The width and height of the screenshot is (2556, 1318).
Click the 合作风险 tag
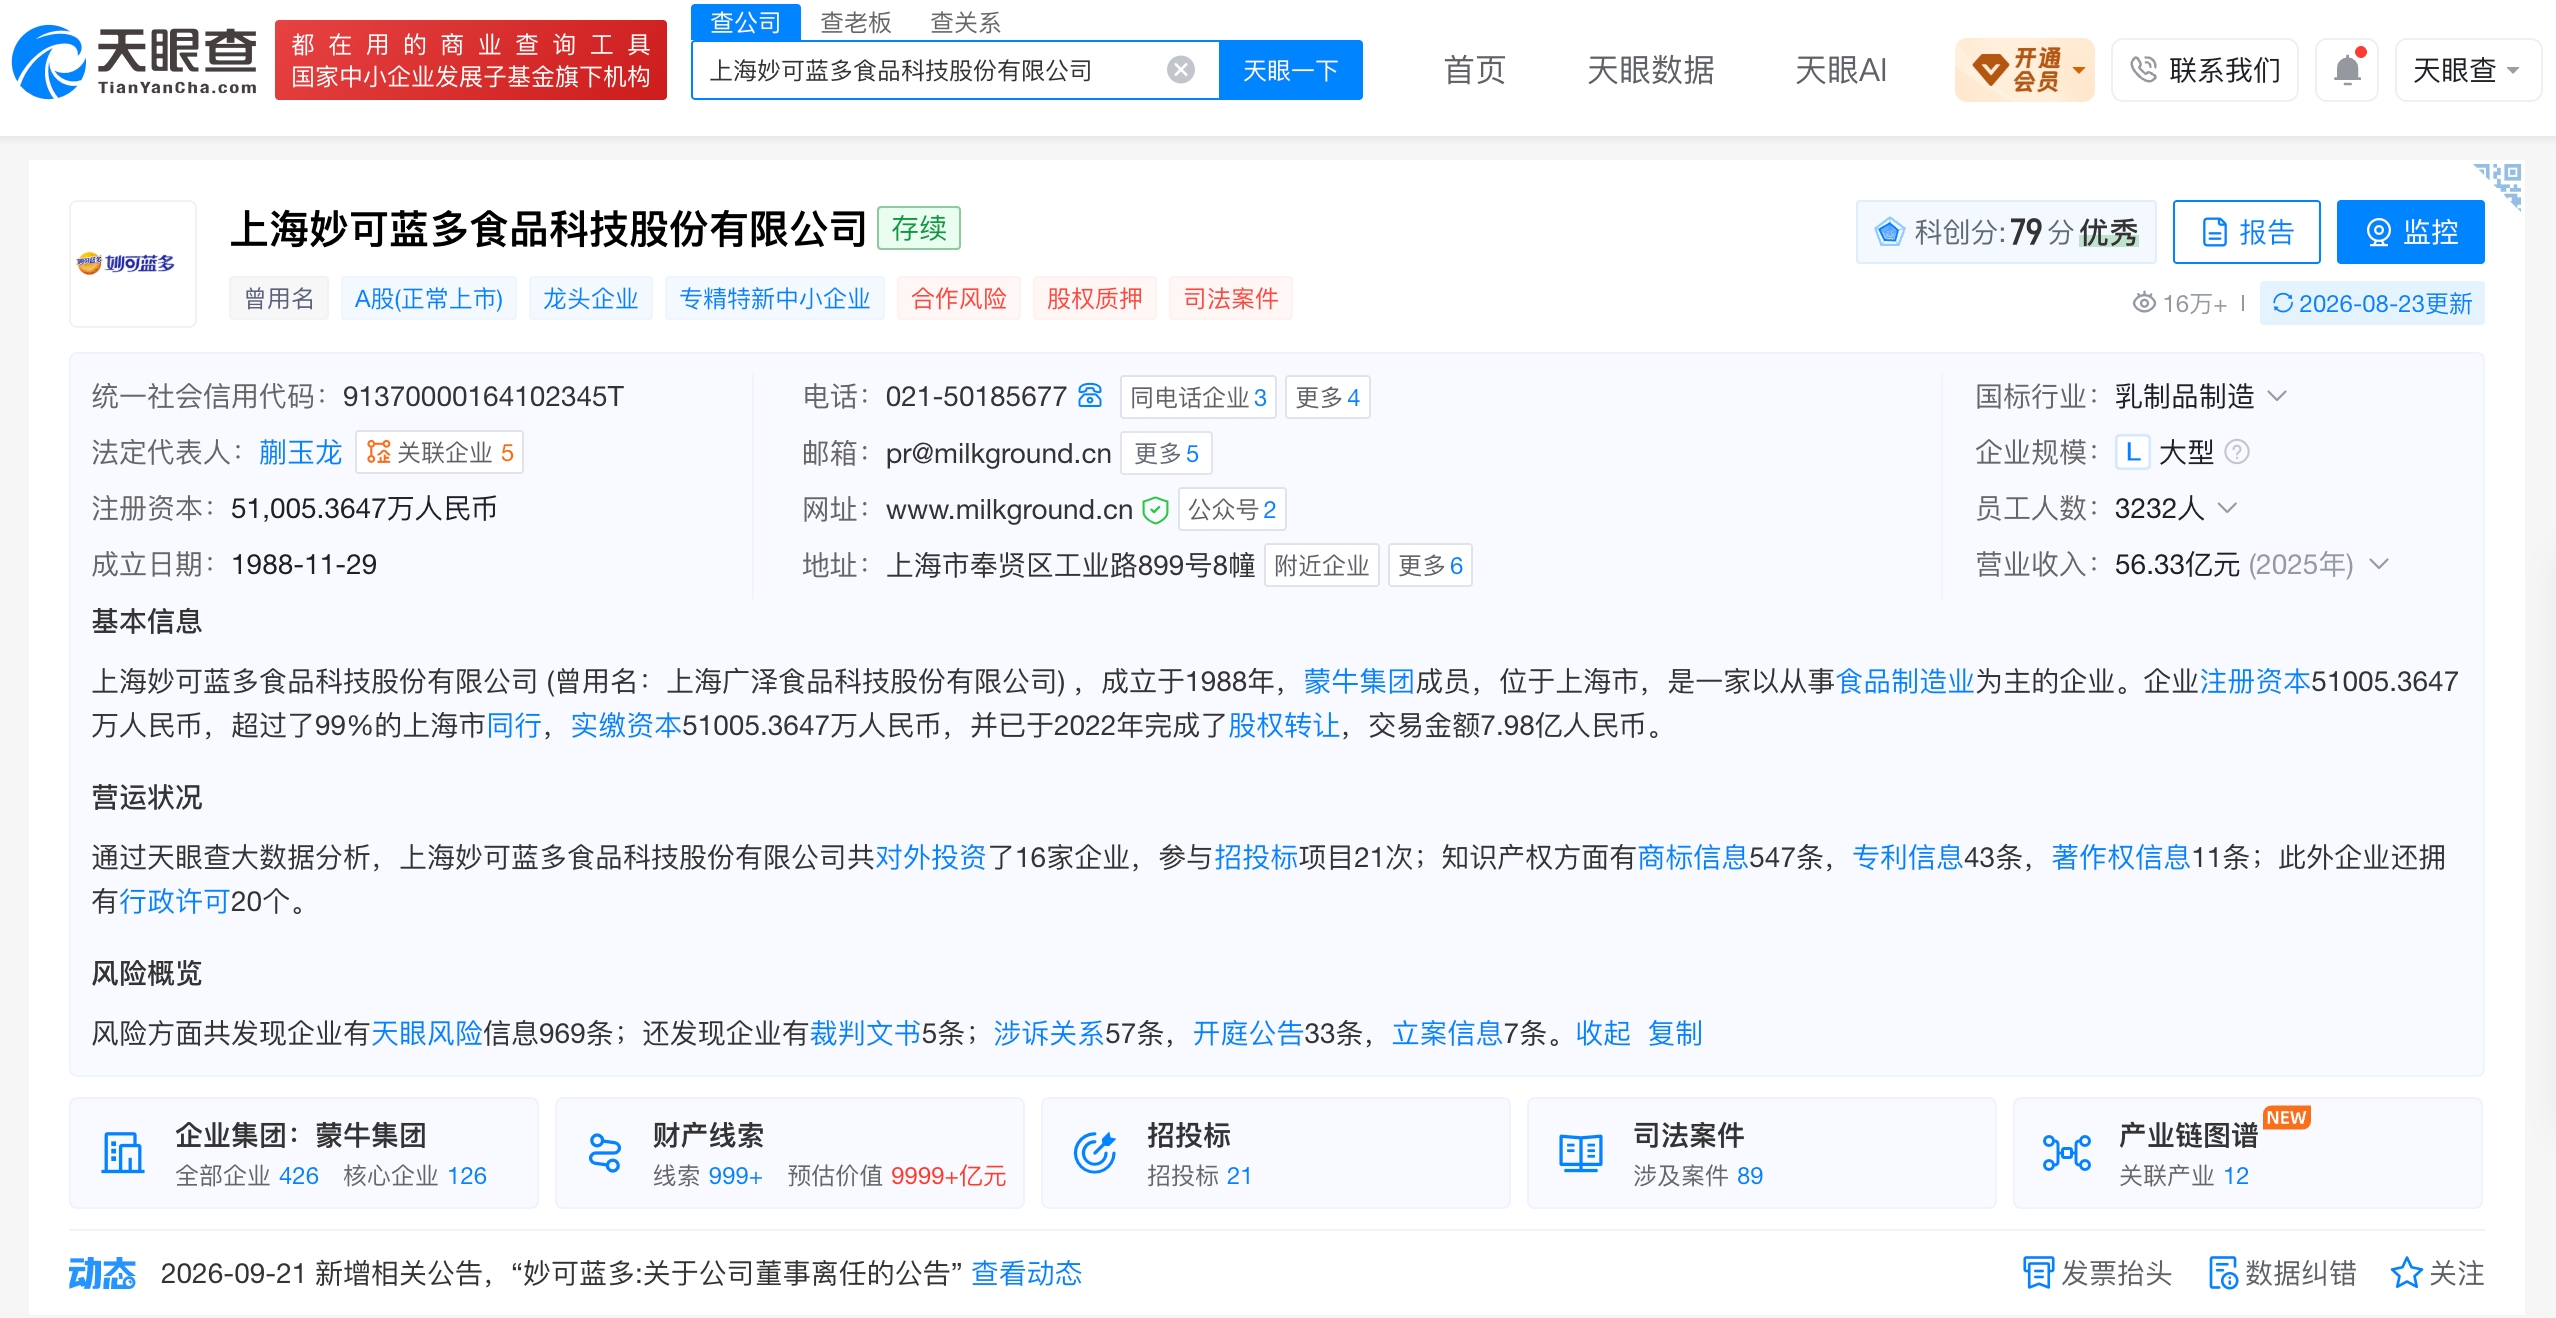click(959, 298)
